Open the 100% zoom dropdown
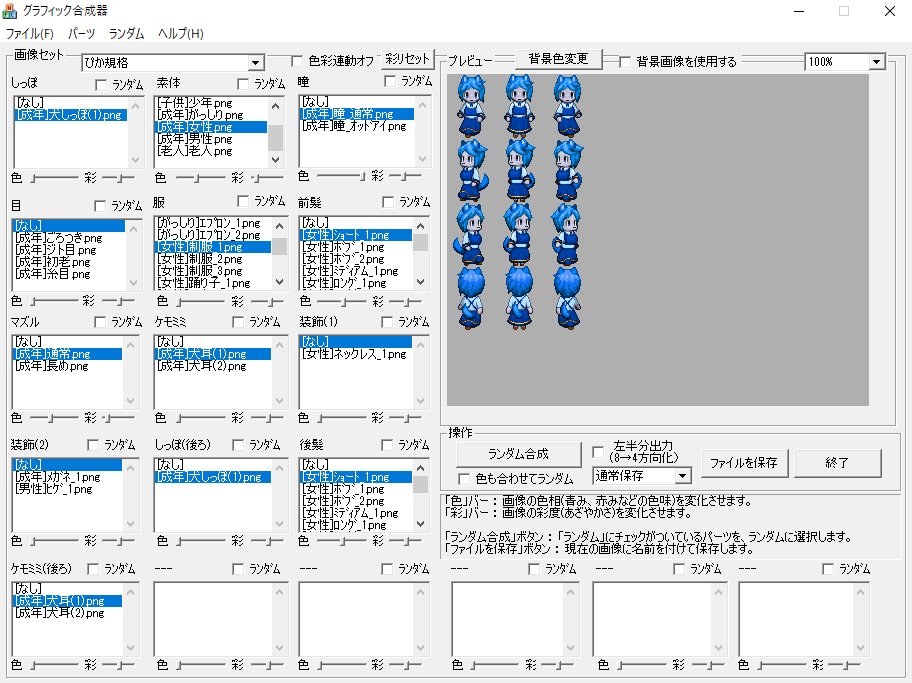This screenshot has width=912, height=683. coord(877,62)
